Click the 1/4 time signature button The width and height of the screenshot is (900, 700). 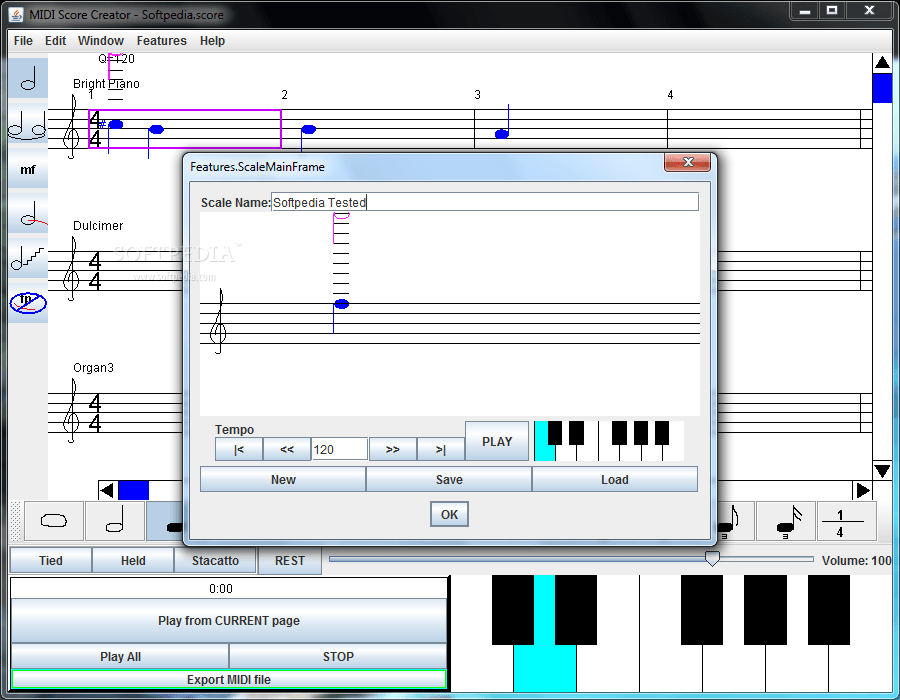[846, 521]
